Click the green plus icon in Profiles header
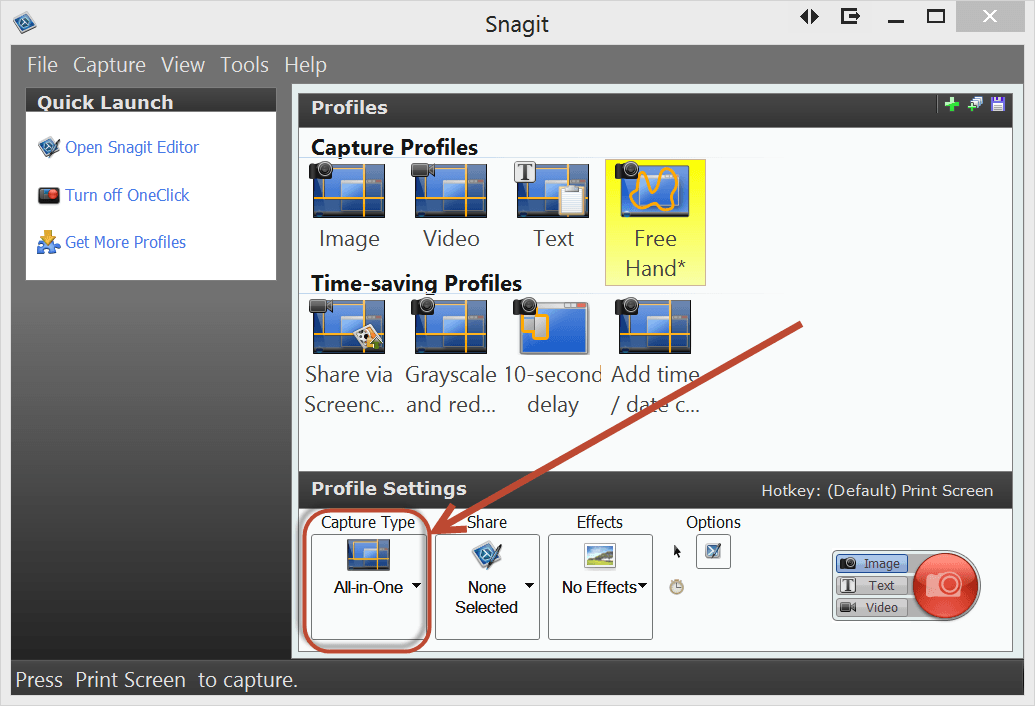Viewport: 1035px width, 706px height. pos(952,104)
